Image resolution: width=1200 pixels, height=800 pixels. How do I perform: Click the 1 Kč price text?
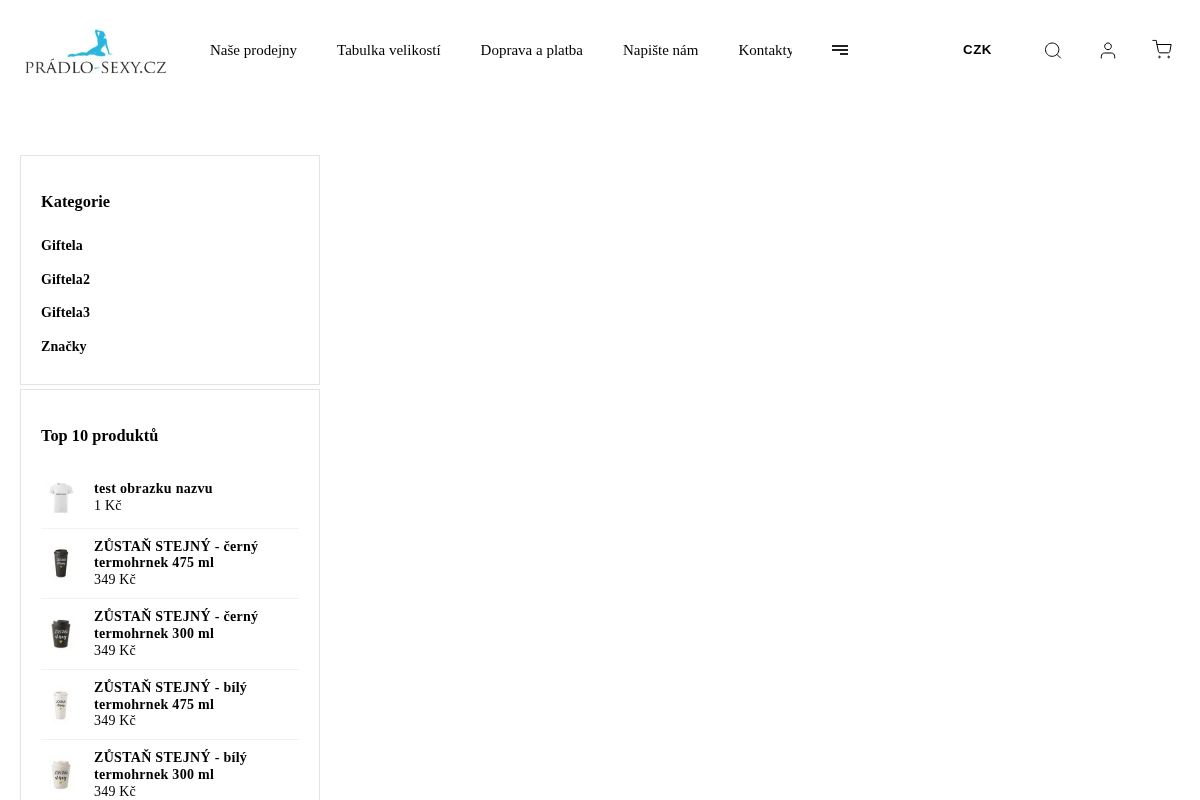tap(107, 506)
